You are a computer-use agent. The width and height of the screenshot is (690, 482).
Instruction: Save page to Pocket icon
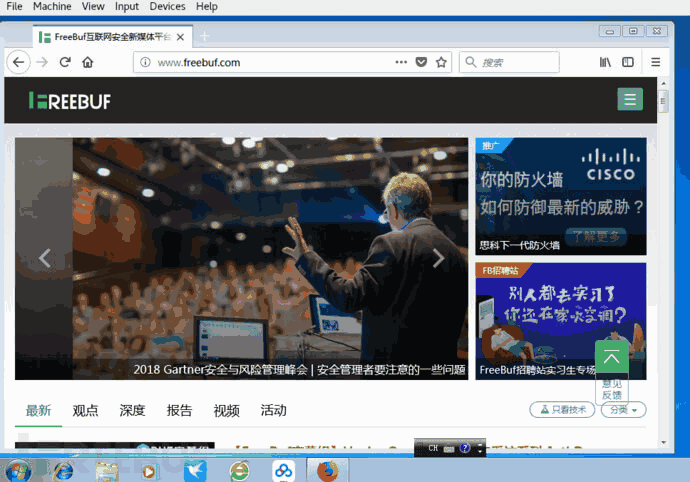(421, 62)
